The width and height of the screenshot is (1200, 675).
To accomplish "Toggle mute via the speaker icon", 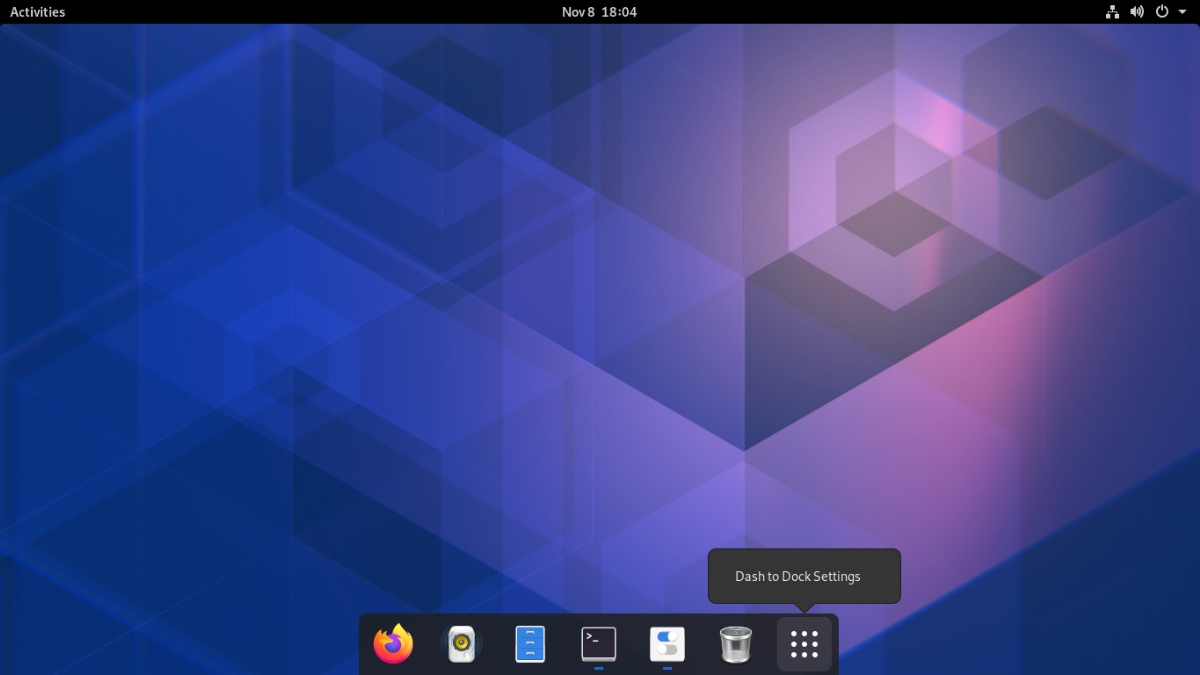I will 1137,12.
